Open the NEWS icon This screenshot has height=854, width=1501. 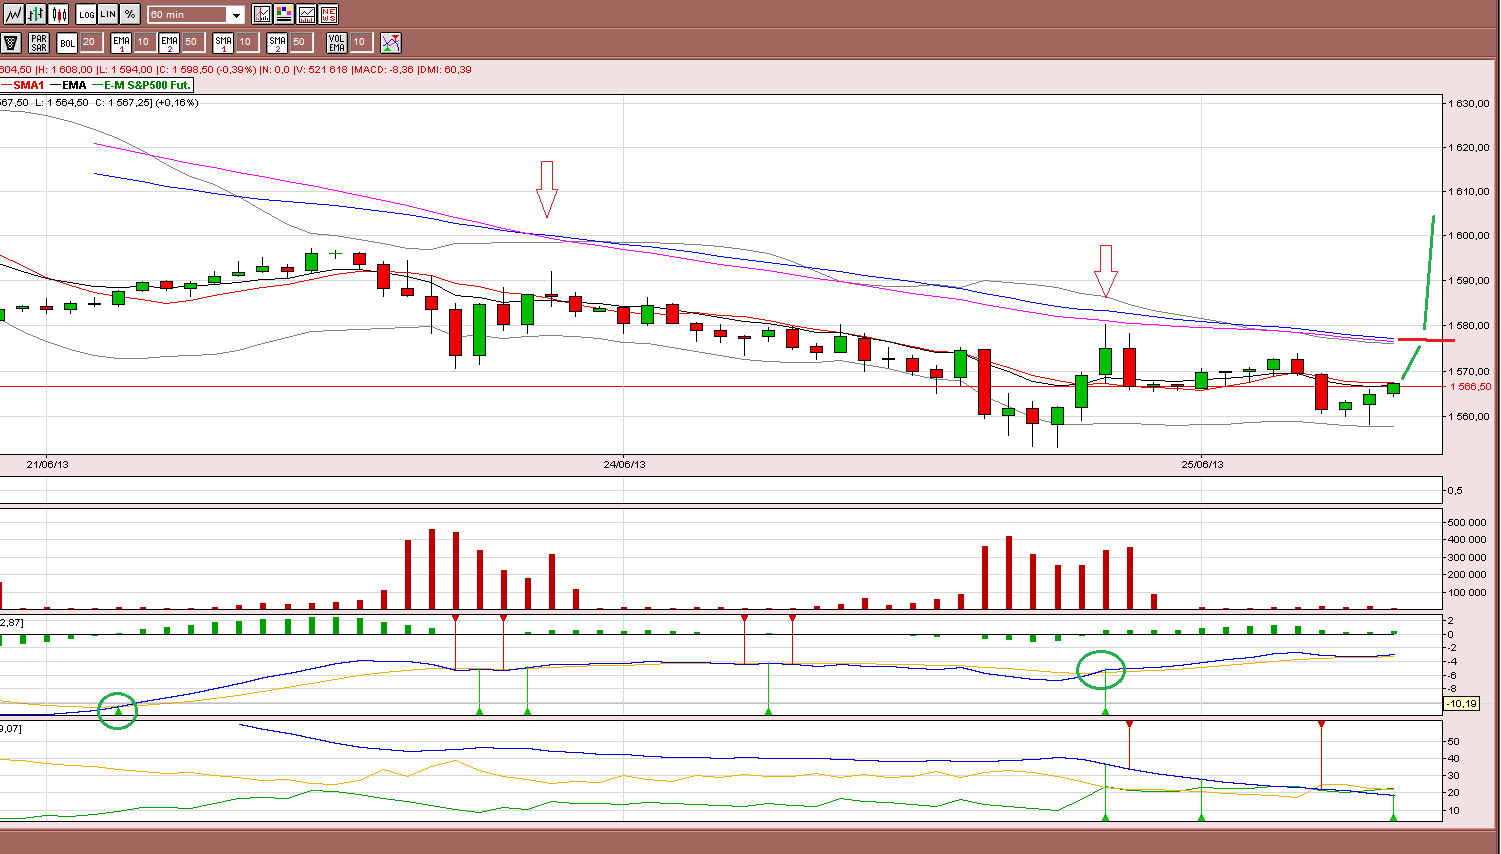coord(328,14)
